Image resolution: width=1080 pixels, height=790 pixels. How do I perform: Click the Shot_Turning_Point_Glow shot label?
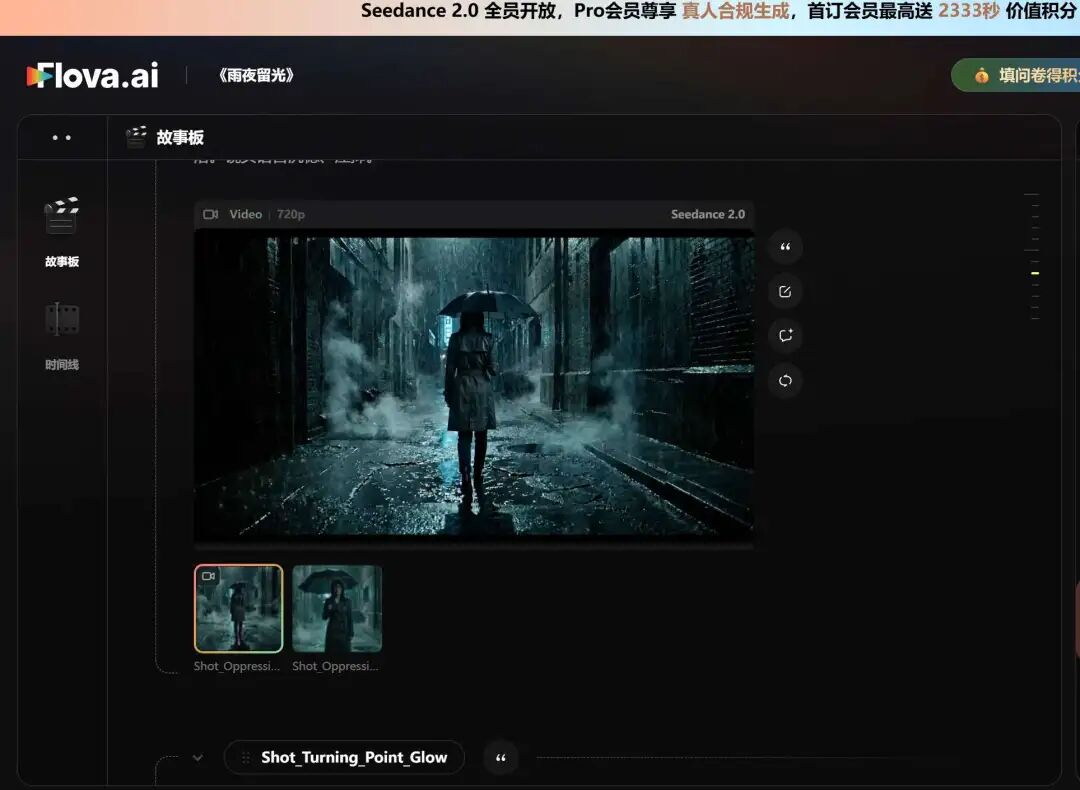354,758
